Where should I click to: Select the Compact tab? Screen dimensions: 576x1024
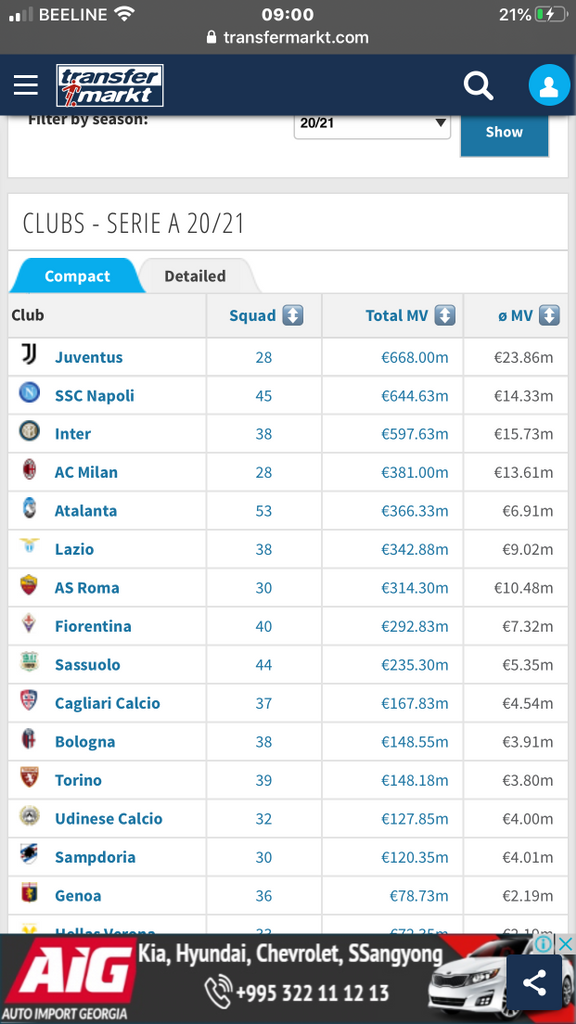pyautogui.click(x=77, y=276)
